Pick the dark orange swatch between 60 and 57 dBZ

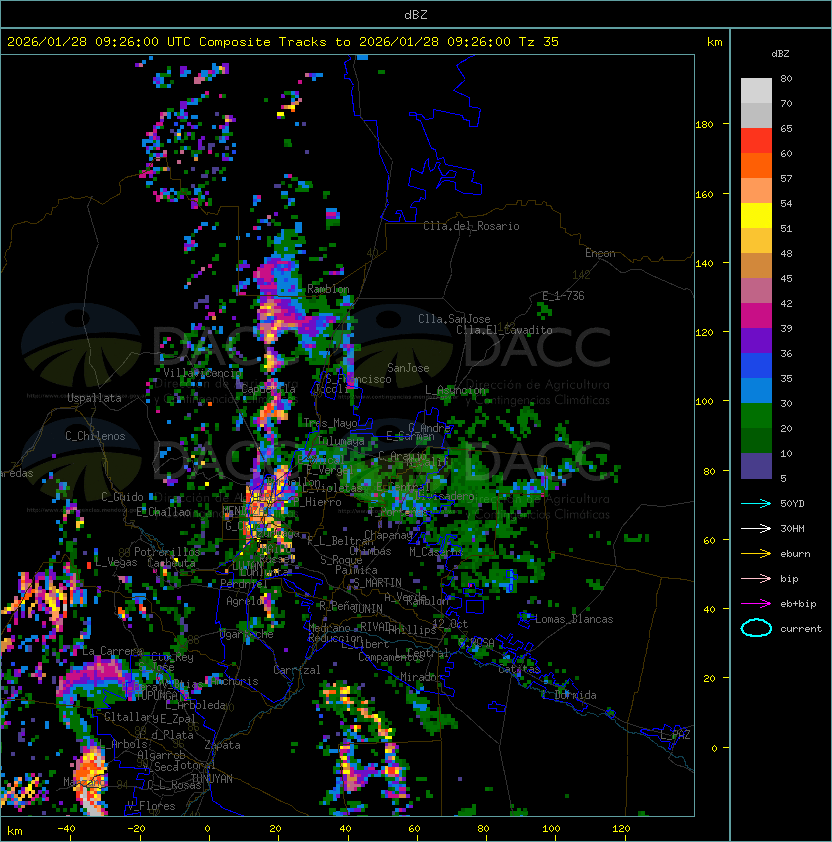pos(756,165)
